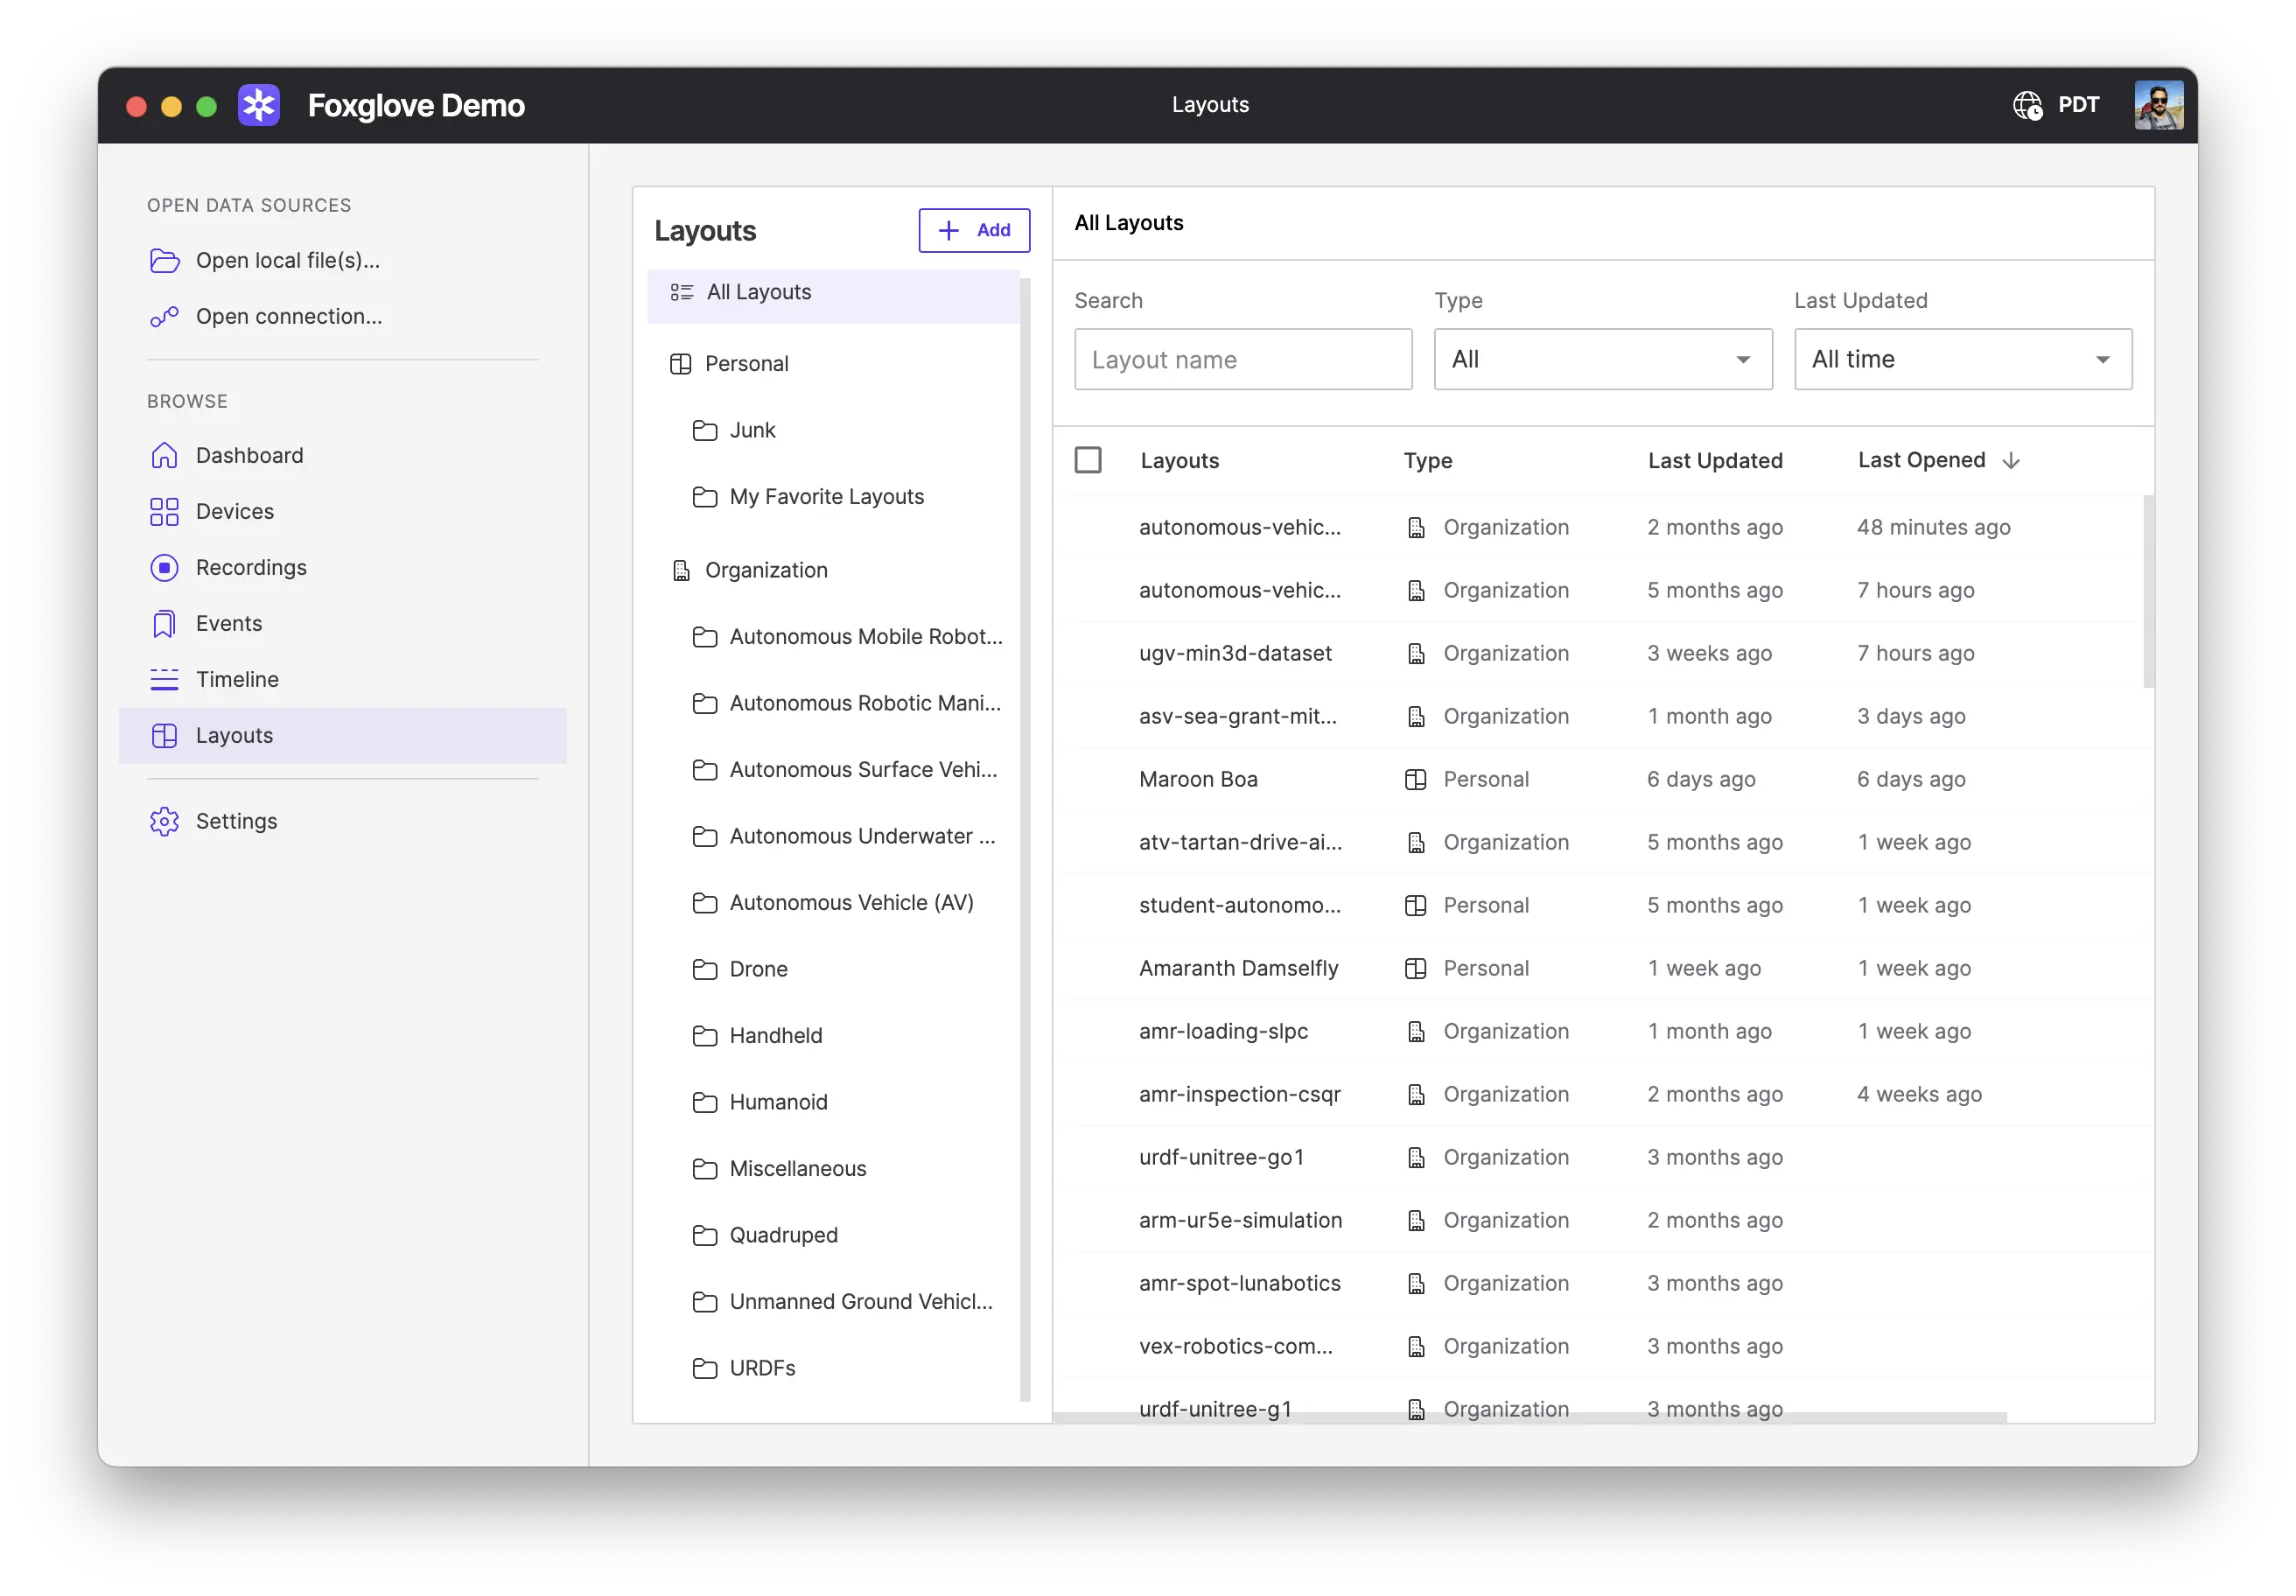Click the timezone globe icon near PDT

pos(2027,105)
